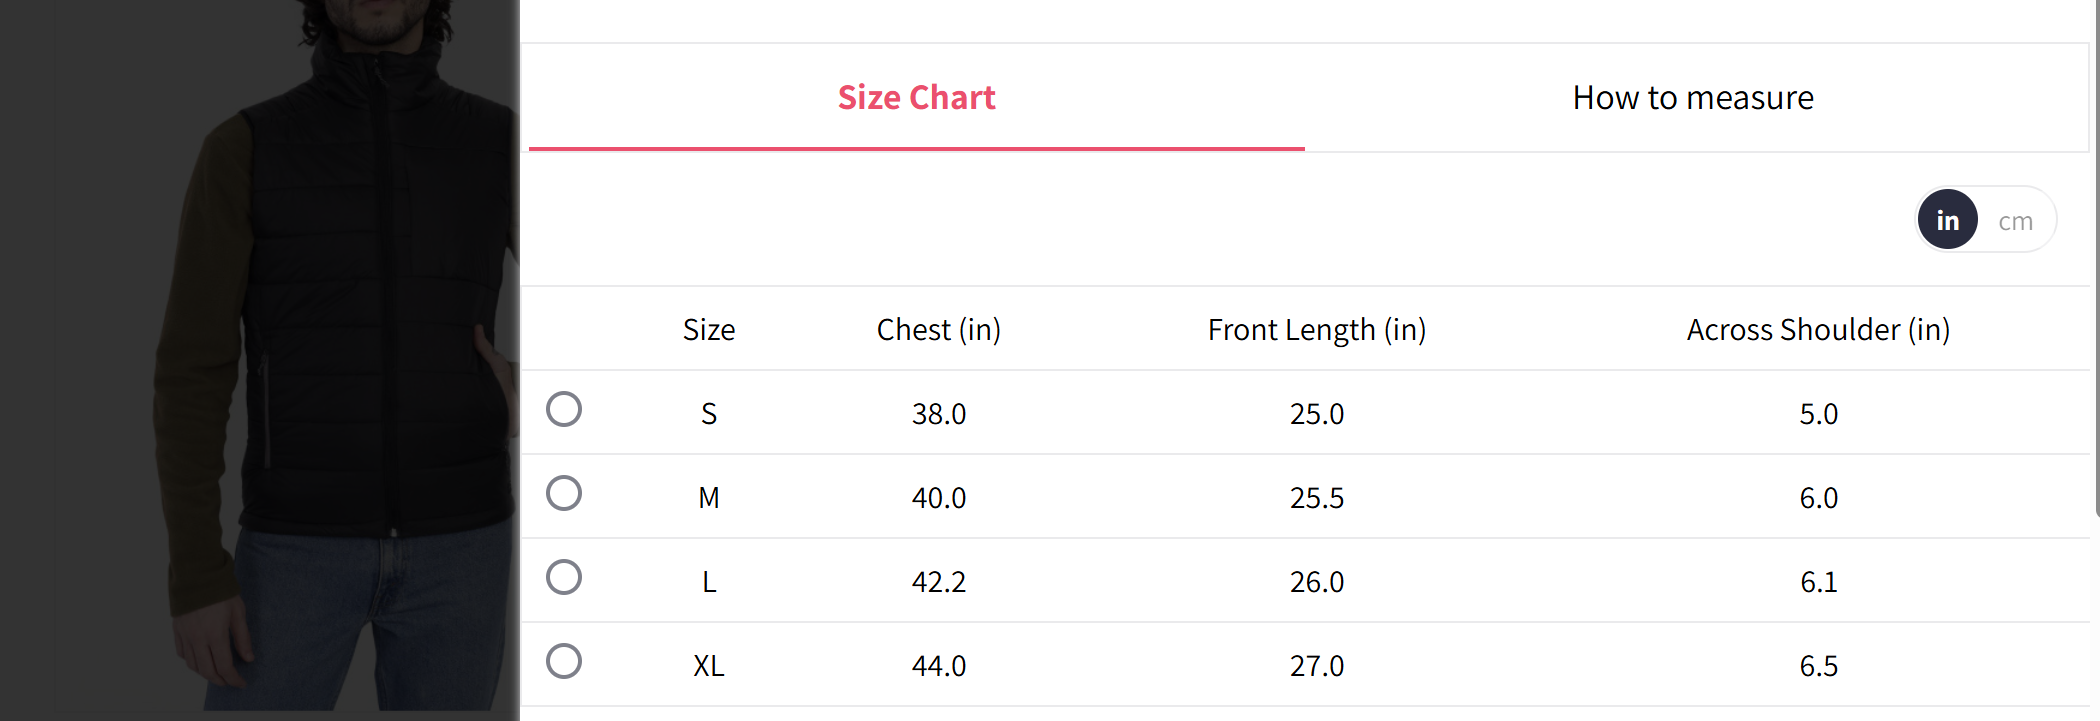Click the 42.2 chest value for L
Viewport: 2100px width, 721px height.
(938, 582)
